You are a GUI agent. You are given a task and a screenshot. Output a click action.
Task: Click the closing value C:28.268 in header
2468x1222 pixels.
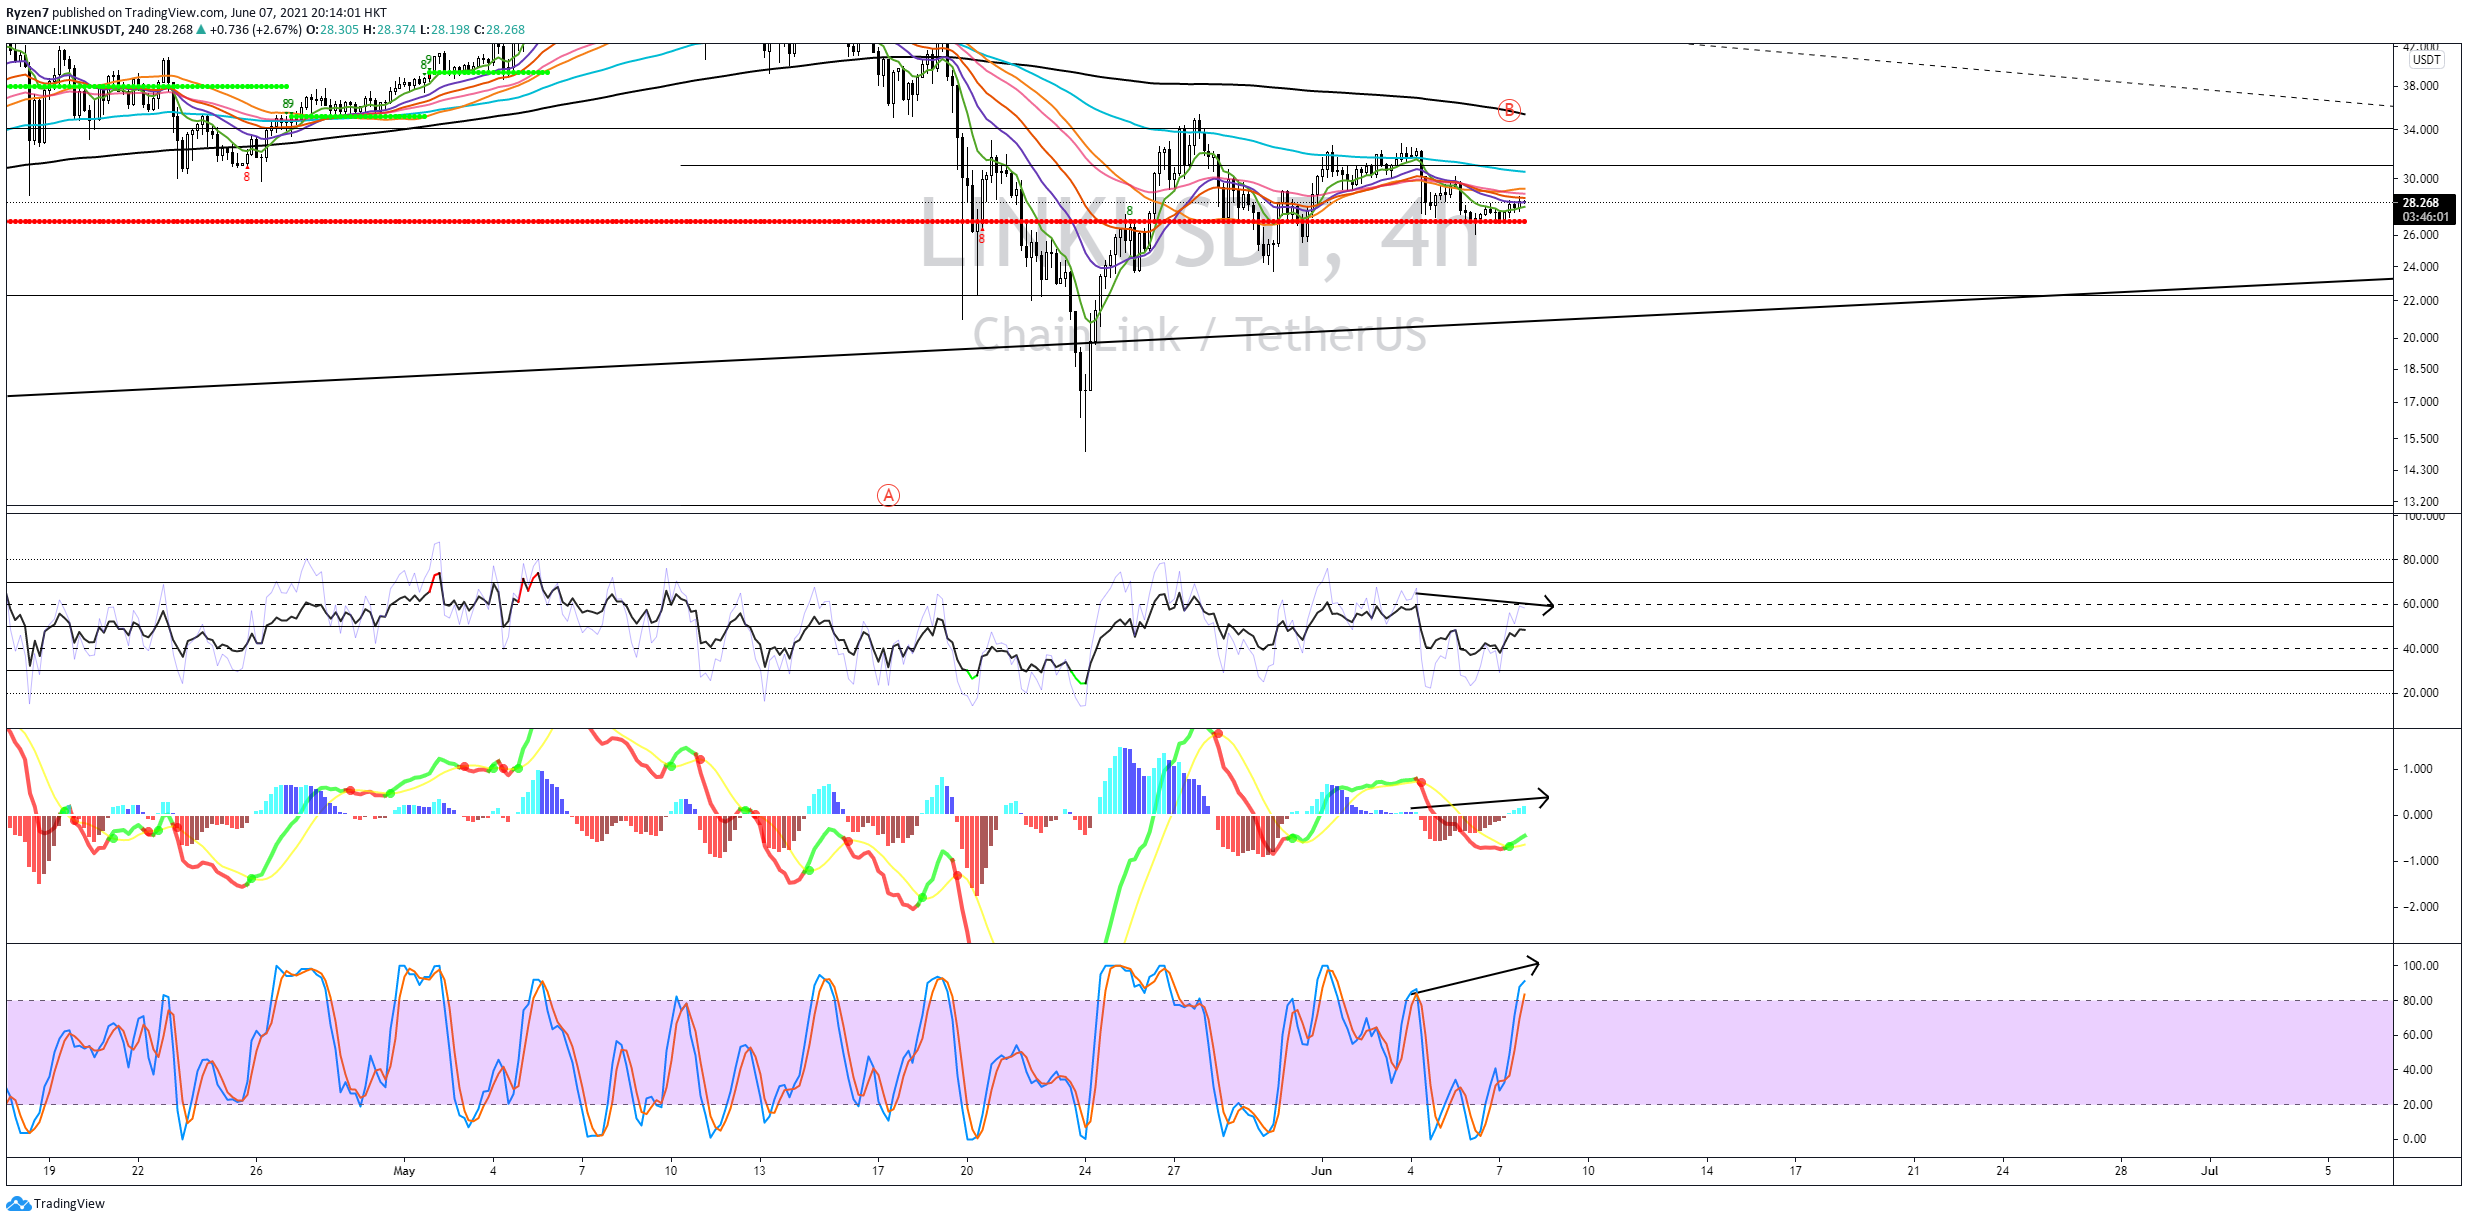499,30
